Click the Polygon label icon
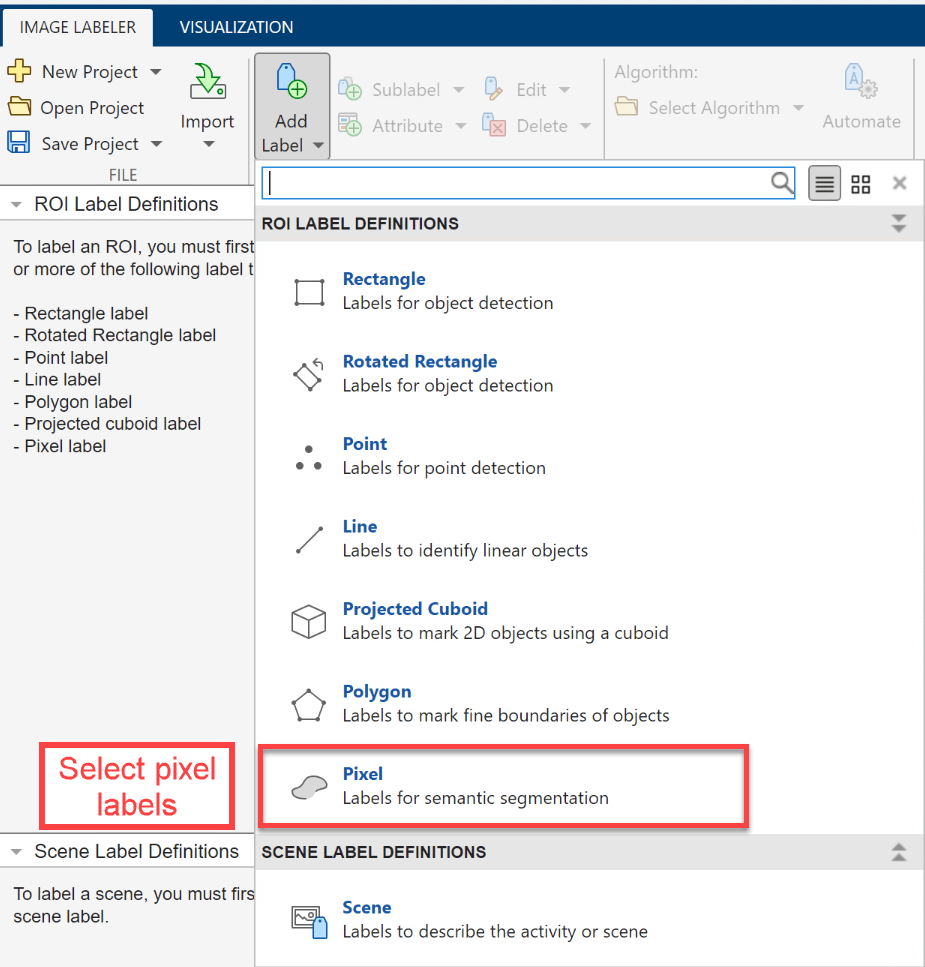 [308, 704]
